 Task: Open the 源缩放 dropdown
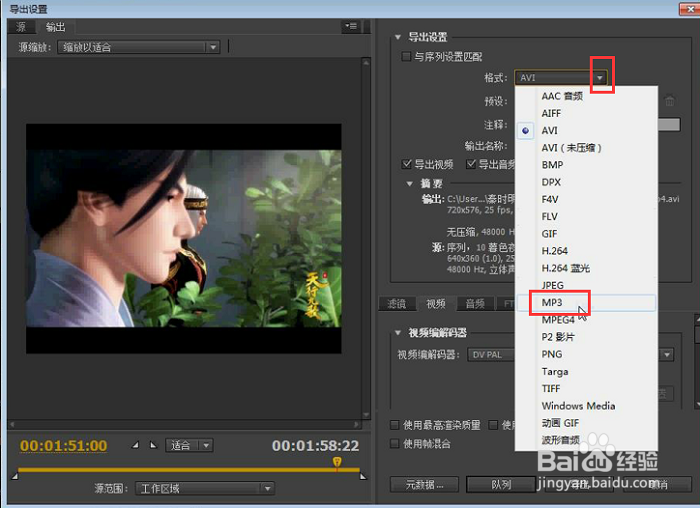(x=138, y=47)
